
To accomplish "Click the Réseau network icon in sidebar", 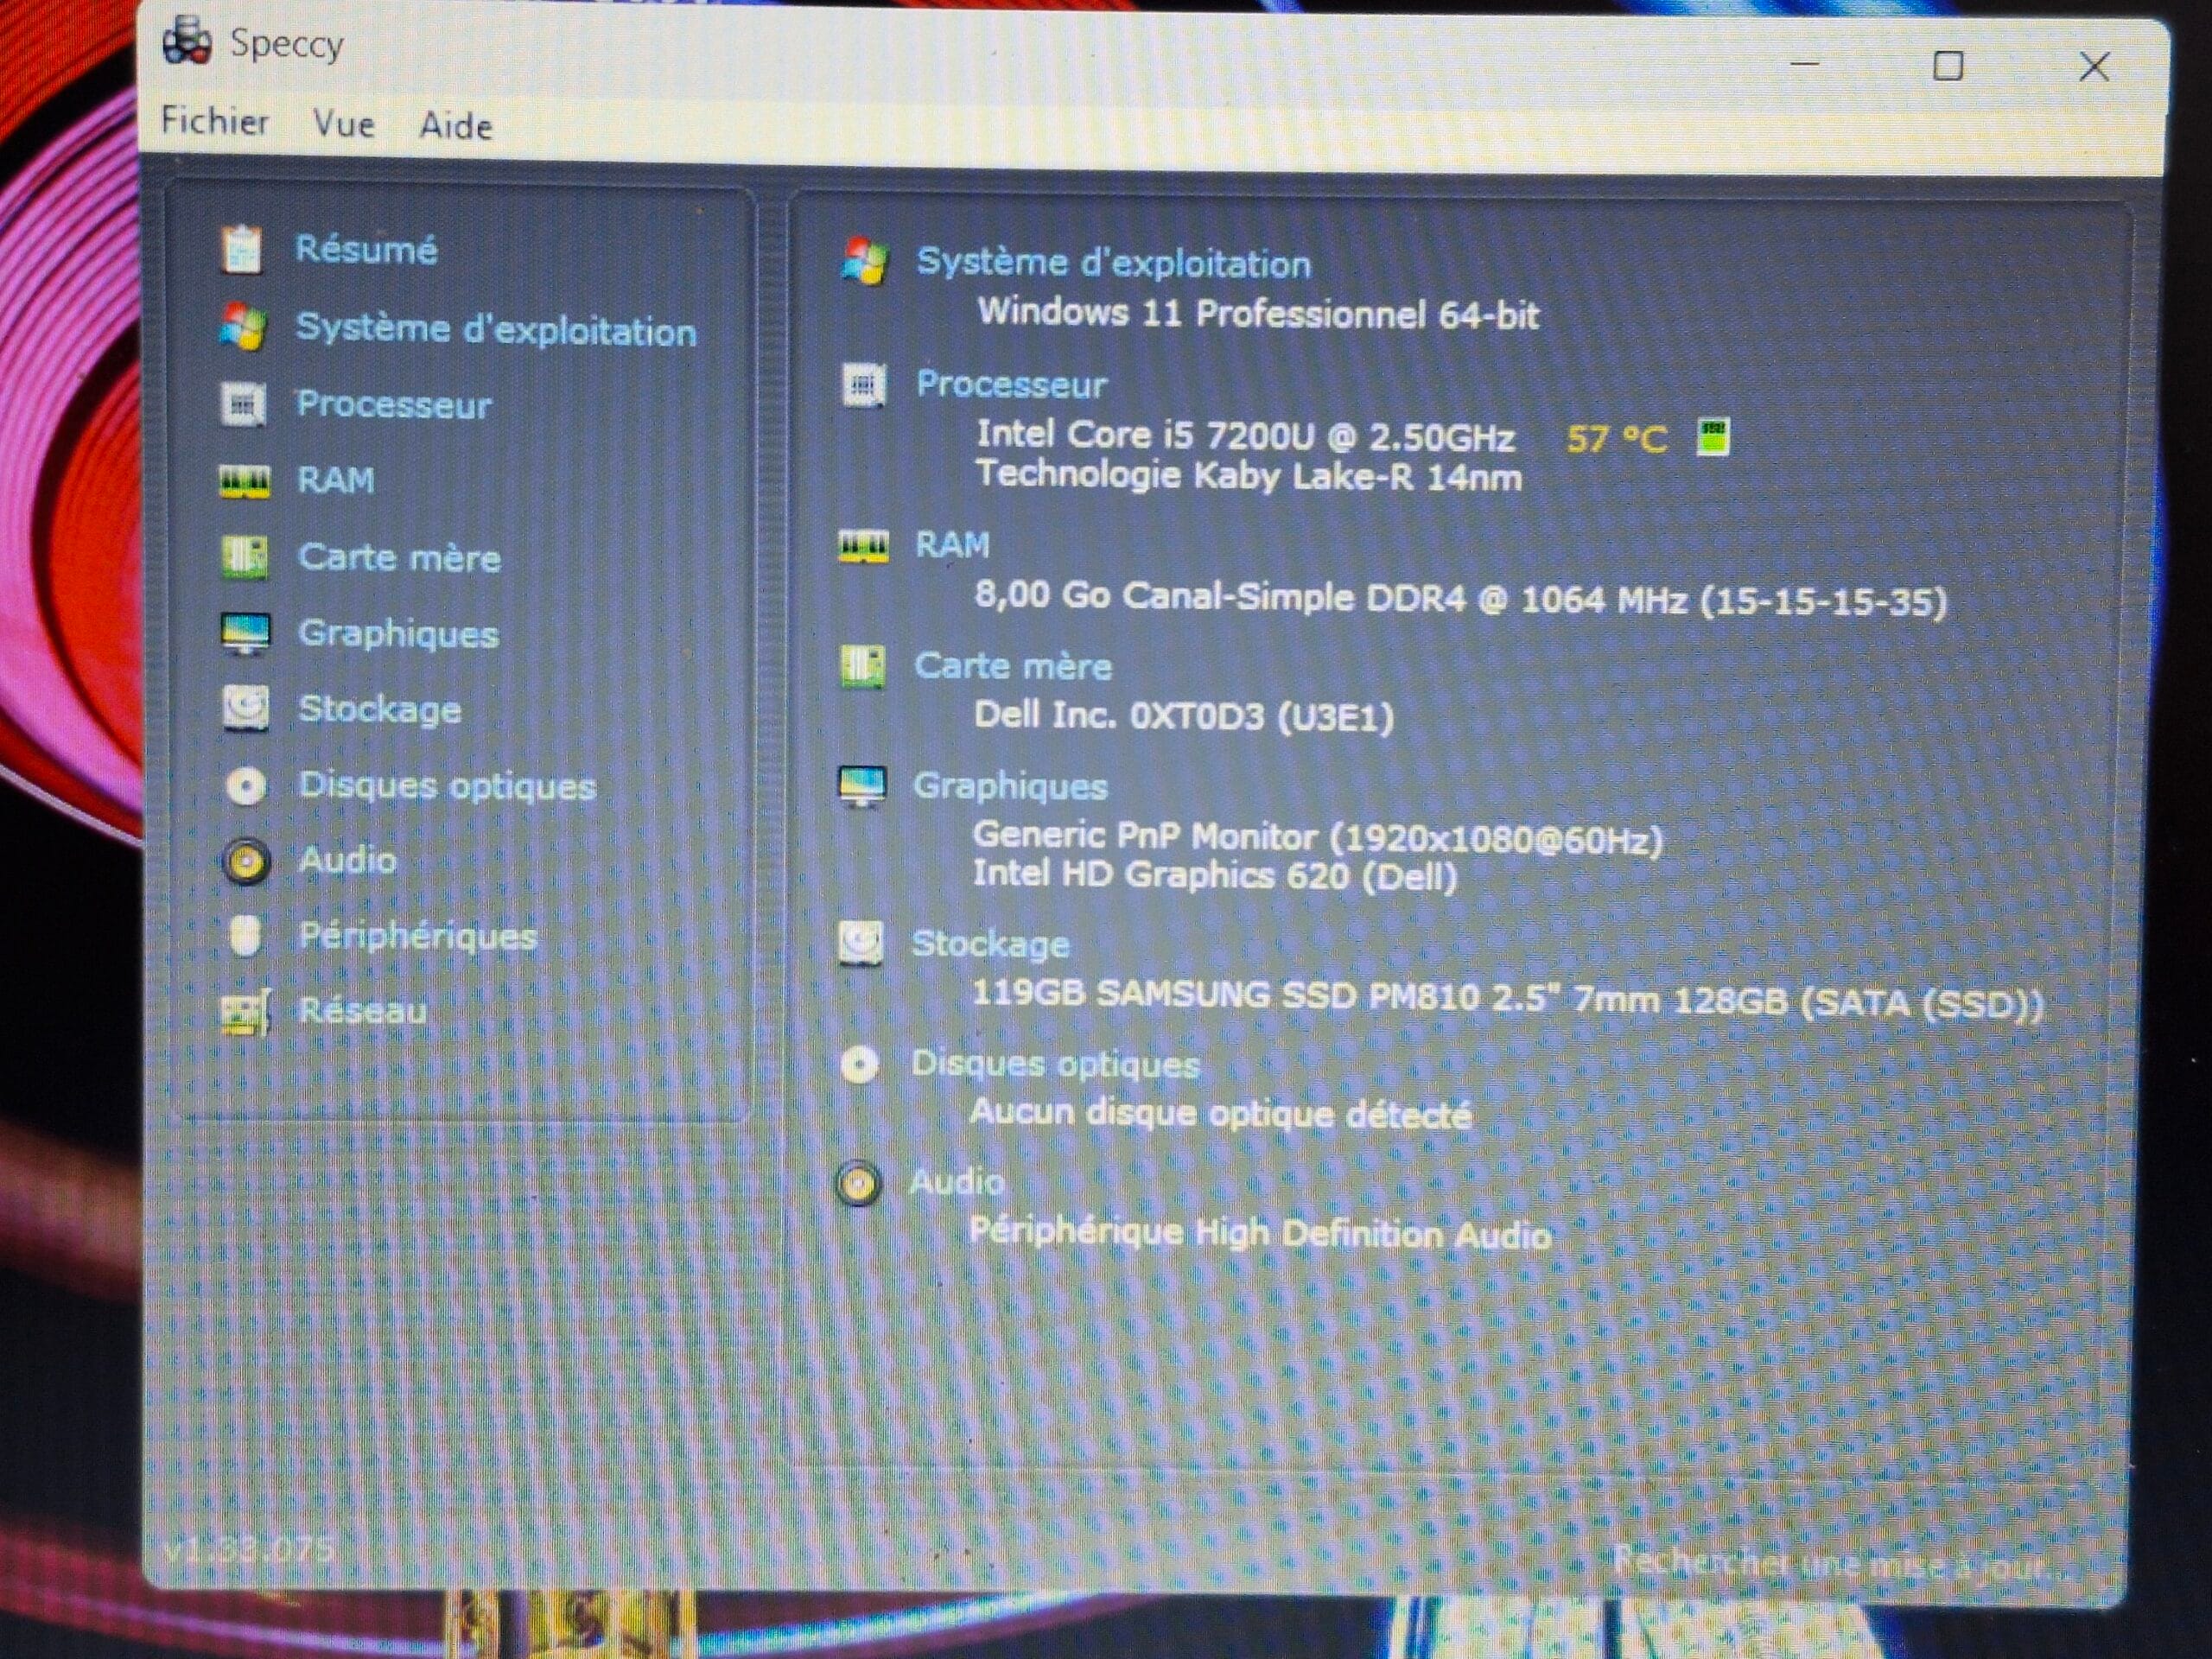I will point(245,1012).
